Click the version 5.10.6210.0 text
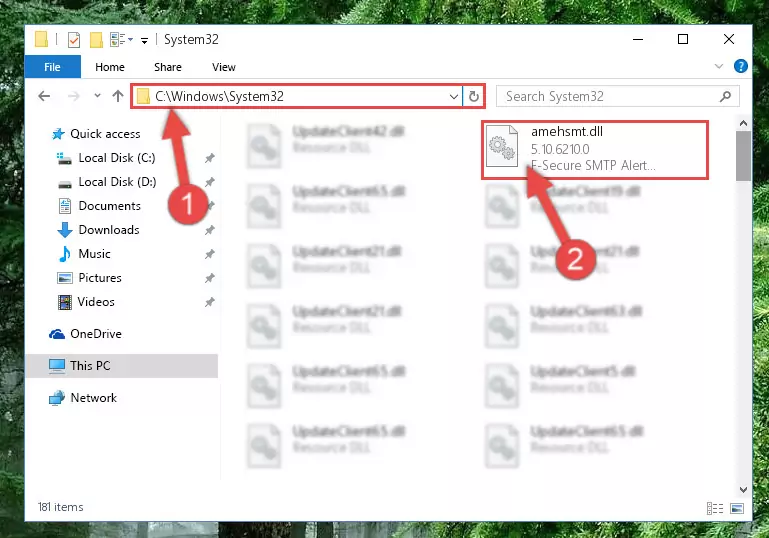Viewport: 769px width, 538px height. tap(560, 149)
